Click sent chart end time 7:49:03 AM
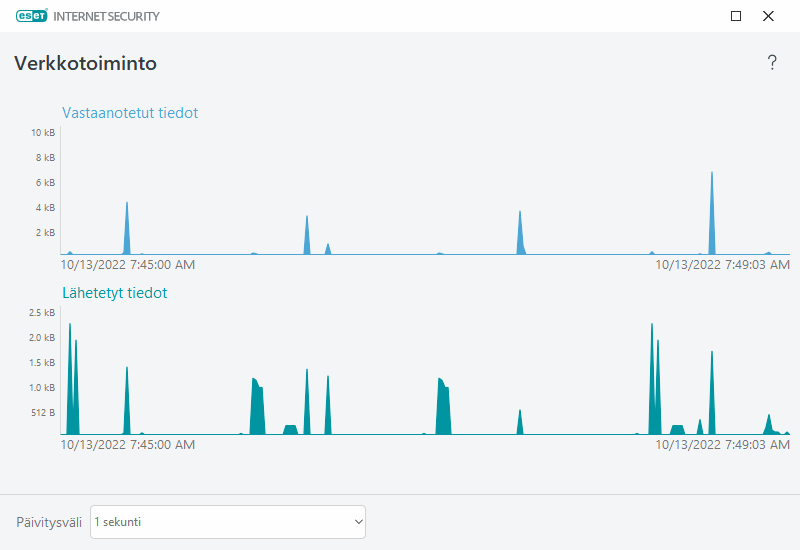The width and height of the screenshot is (800, 550). point(722,445)
